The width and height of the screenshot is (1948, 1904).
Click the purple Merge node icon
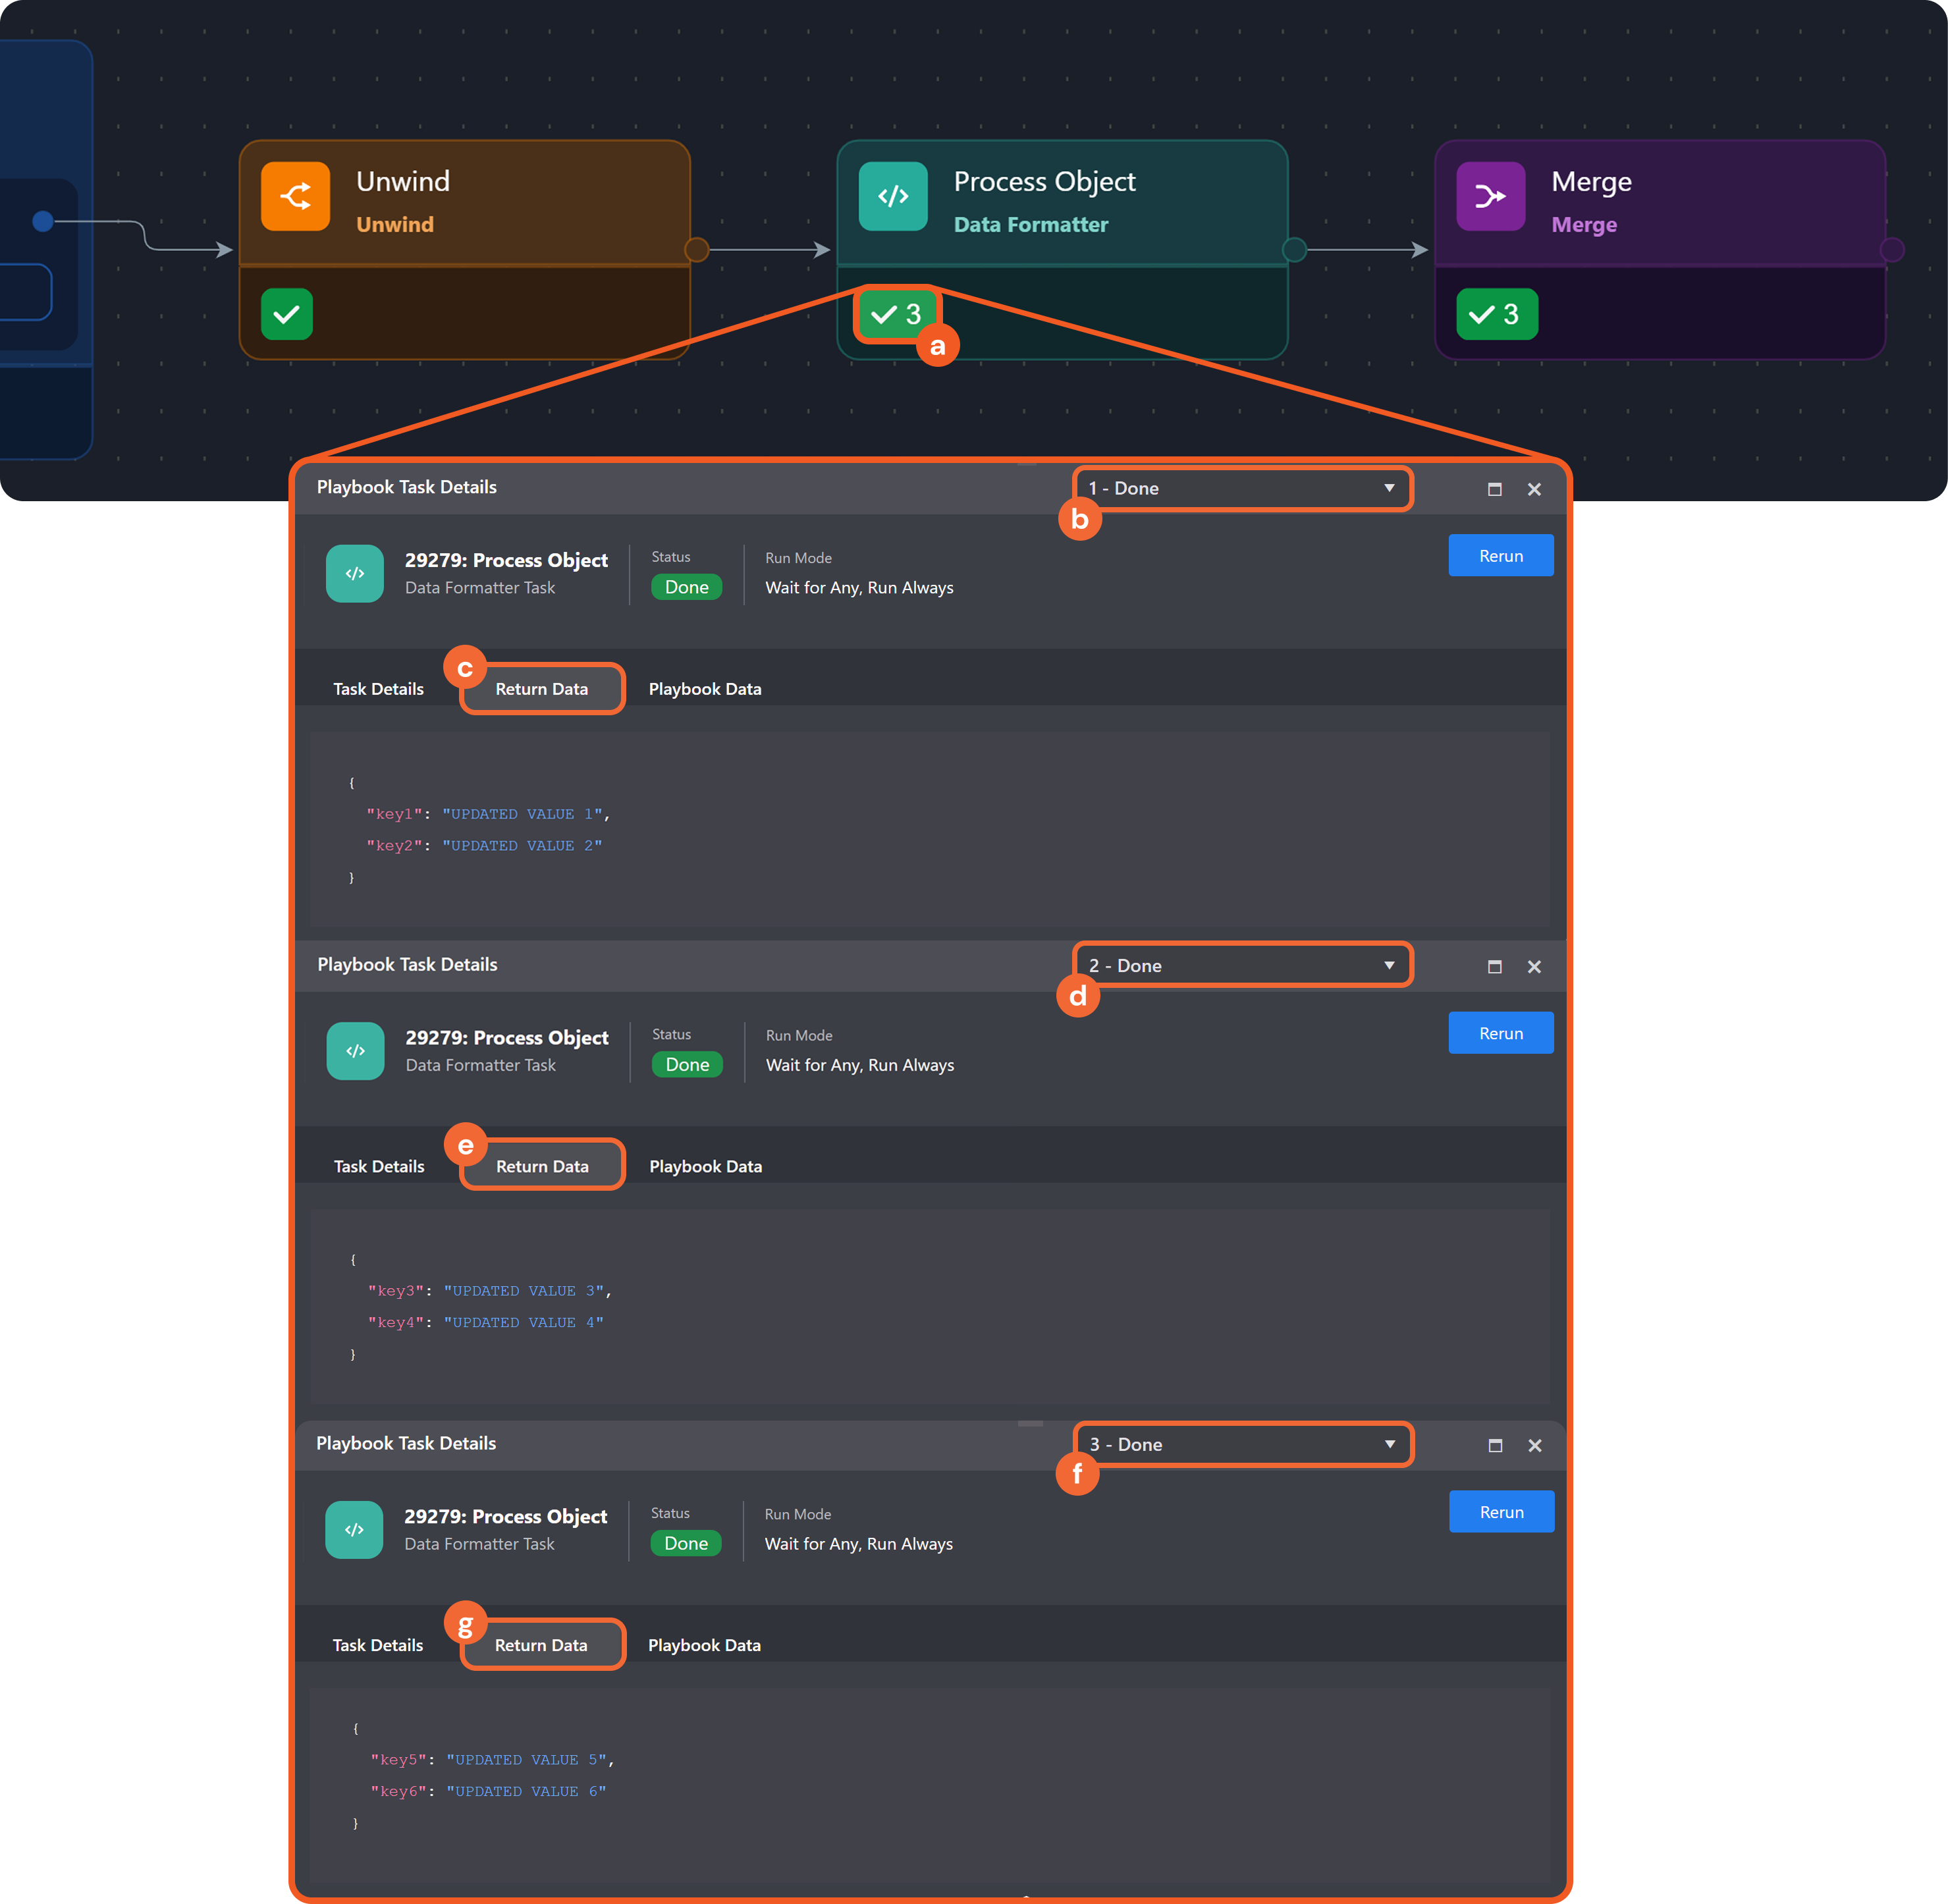click(x=1490, y=196)
